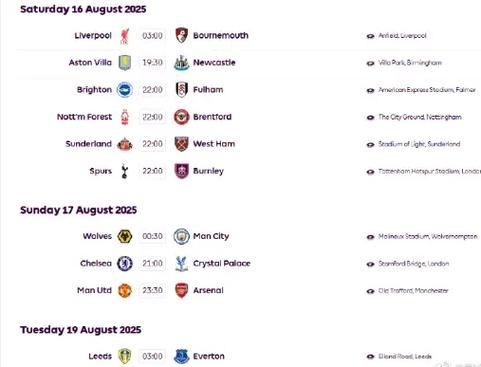
Task: Click eye icon beside Anfield, Liverpool
Action: [370, 36]
